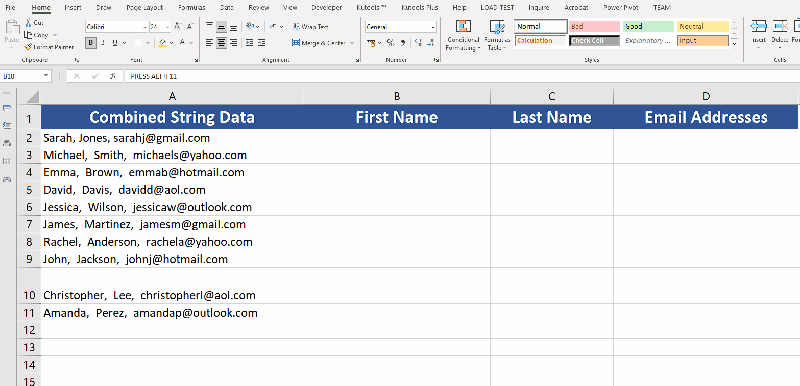Expand the cell styles gallery
The height and width of the screenshot is (386, 800).
click(735, 44)
